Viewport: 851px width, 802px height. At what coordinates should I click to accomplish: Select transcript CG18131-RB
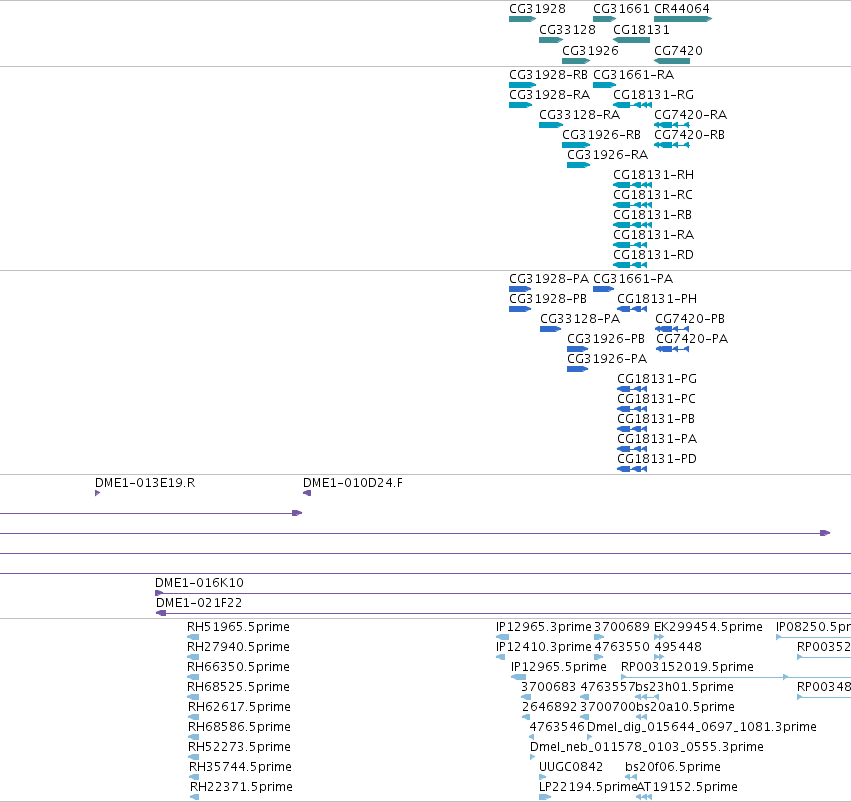pyautogui.click(x=632, y=225)
